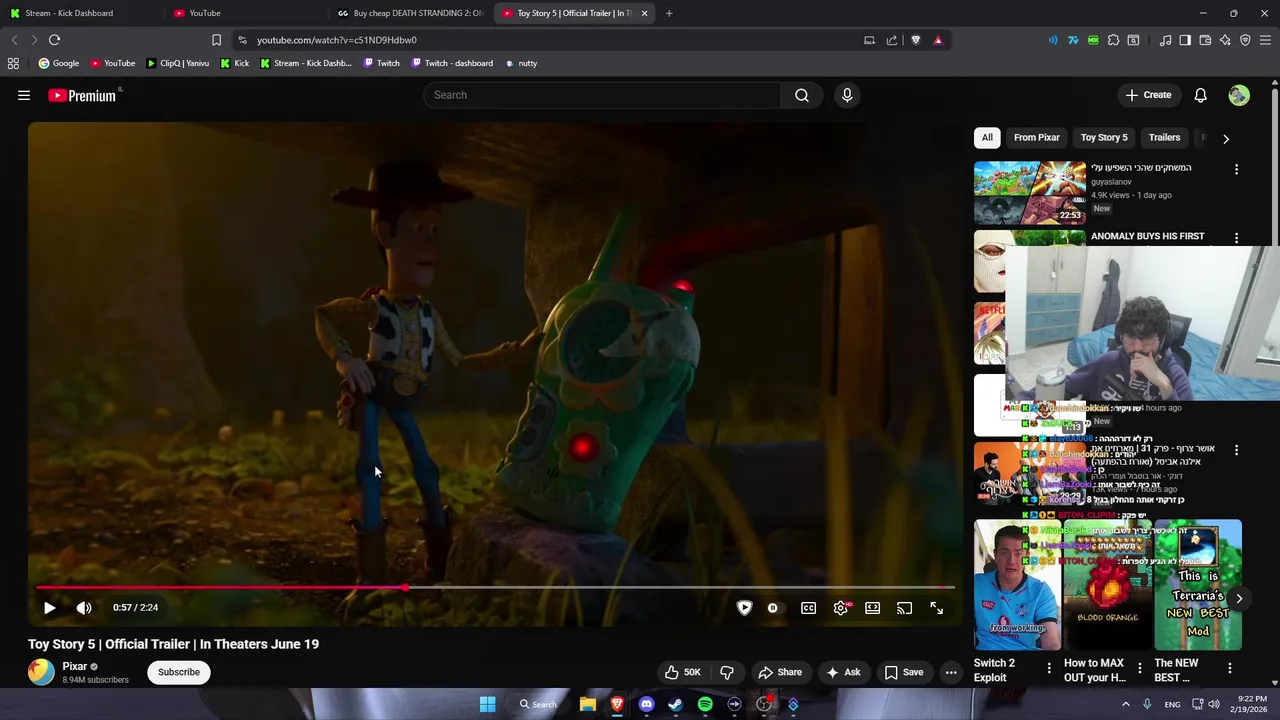Open the browser media control music icon

coord(1165,40)
